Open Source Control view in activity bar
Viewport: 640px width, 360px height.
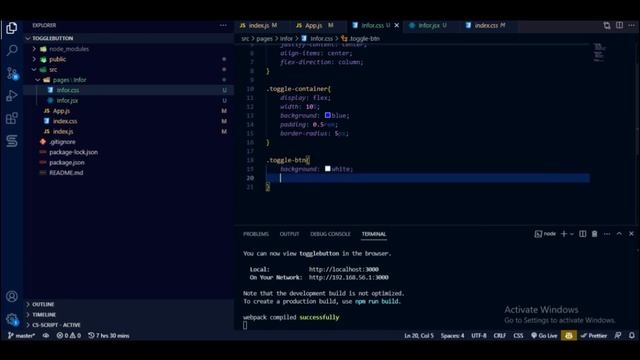[x=12, y=73]
